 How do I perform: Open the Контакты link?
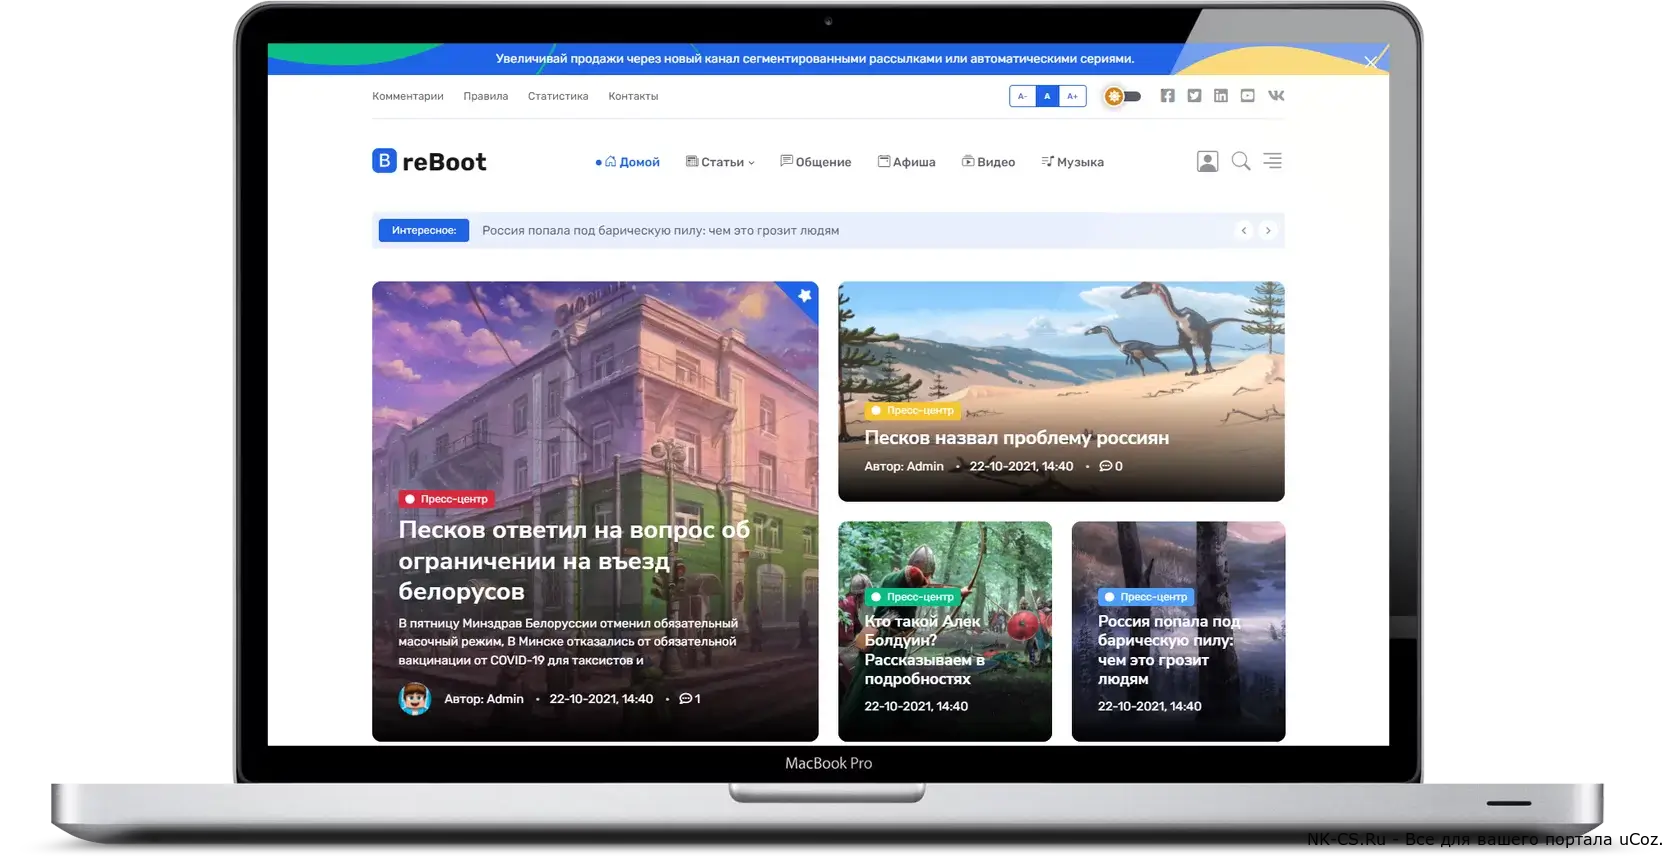633,96
